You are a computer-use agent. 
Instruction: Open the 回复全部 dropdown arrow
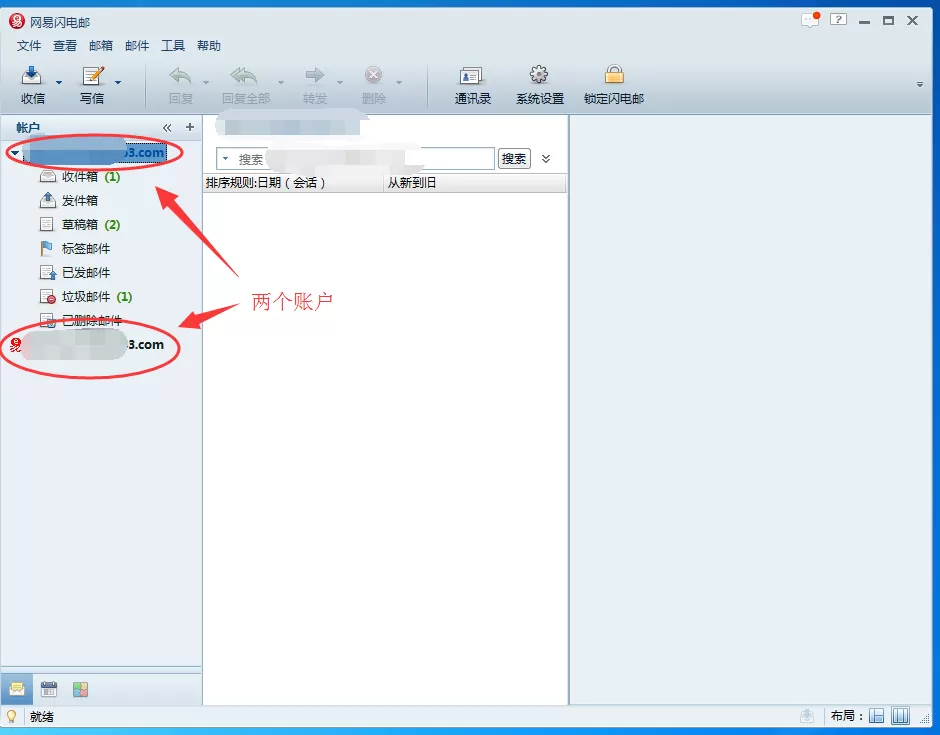(281, 82)
